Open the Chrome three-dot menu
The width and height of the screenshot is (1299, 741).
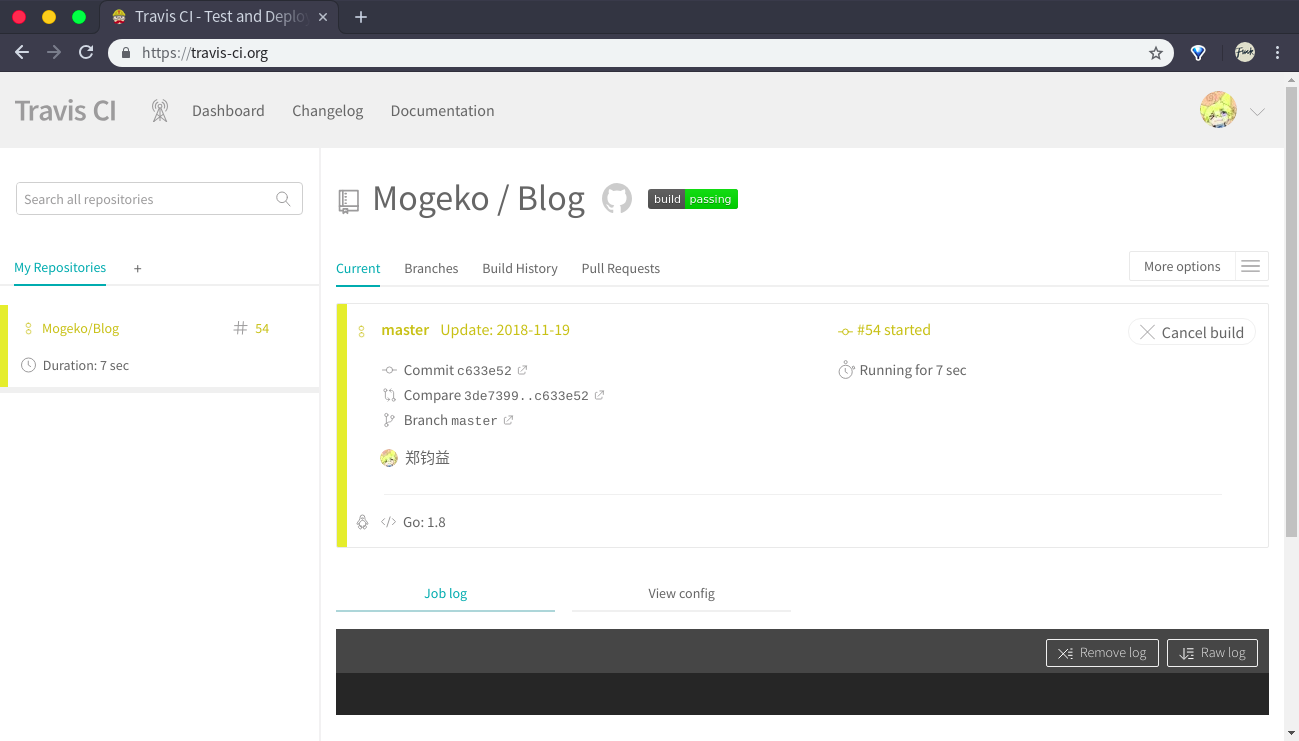click(1278, 53)
